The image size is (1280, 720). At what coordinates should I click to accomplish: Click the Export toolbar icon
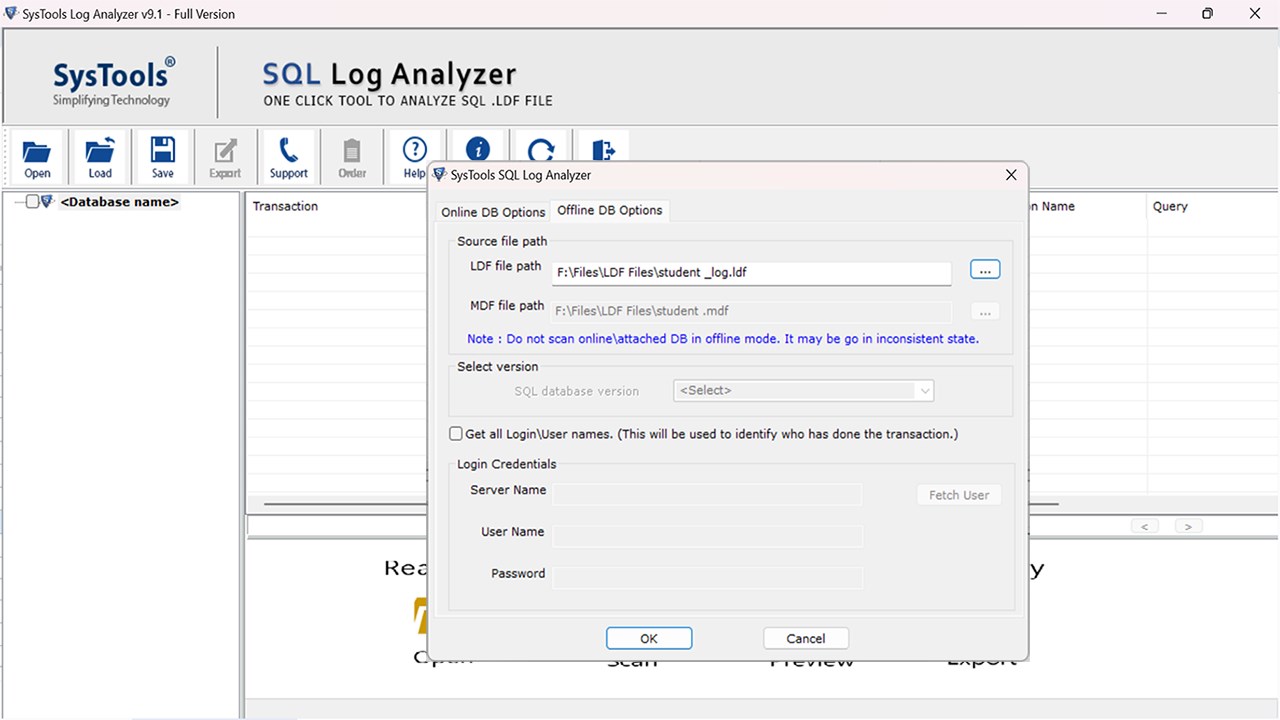click(x=225, y=157)
